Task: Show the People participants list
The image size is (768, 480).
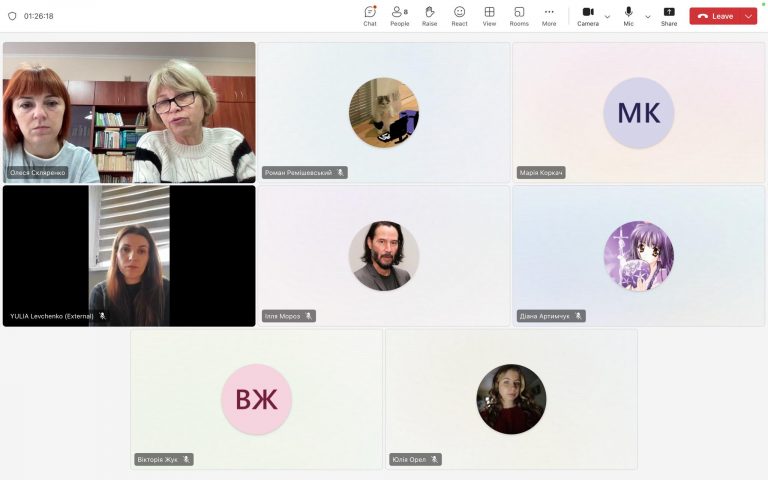Action: tap(400, 16)
